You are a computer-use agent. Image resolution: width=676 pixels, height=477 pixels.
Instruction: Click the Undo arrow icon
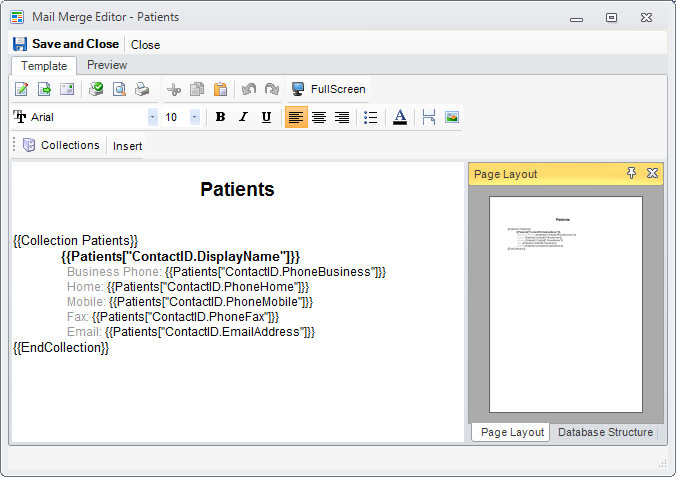250,89
